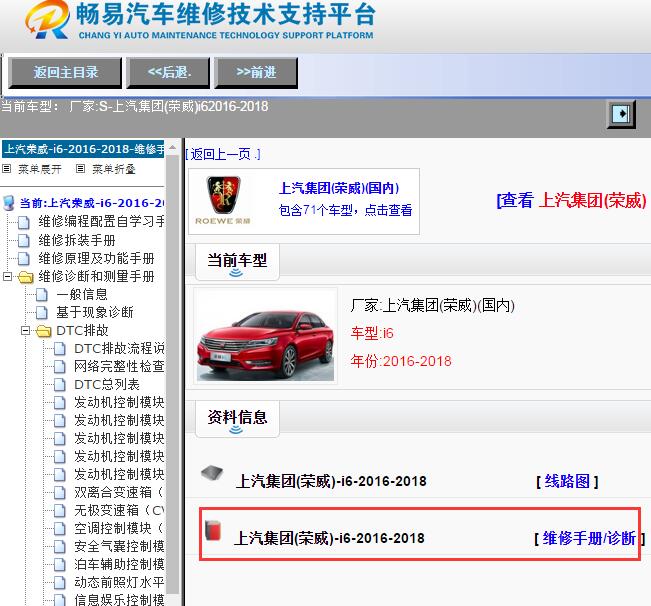Open 泊车辅助控制模 tree item
Screen dimensions: 651x606
tap(119, 564)
